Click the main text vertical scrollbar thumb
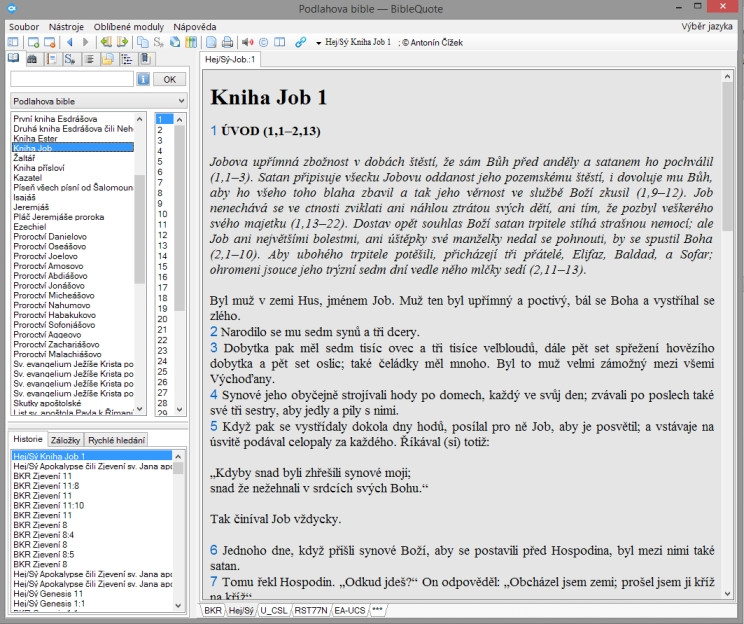Viewport: 744px width, 624px height. (727, 157)
